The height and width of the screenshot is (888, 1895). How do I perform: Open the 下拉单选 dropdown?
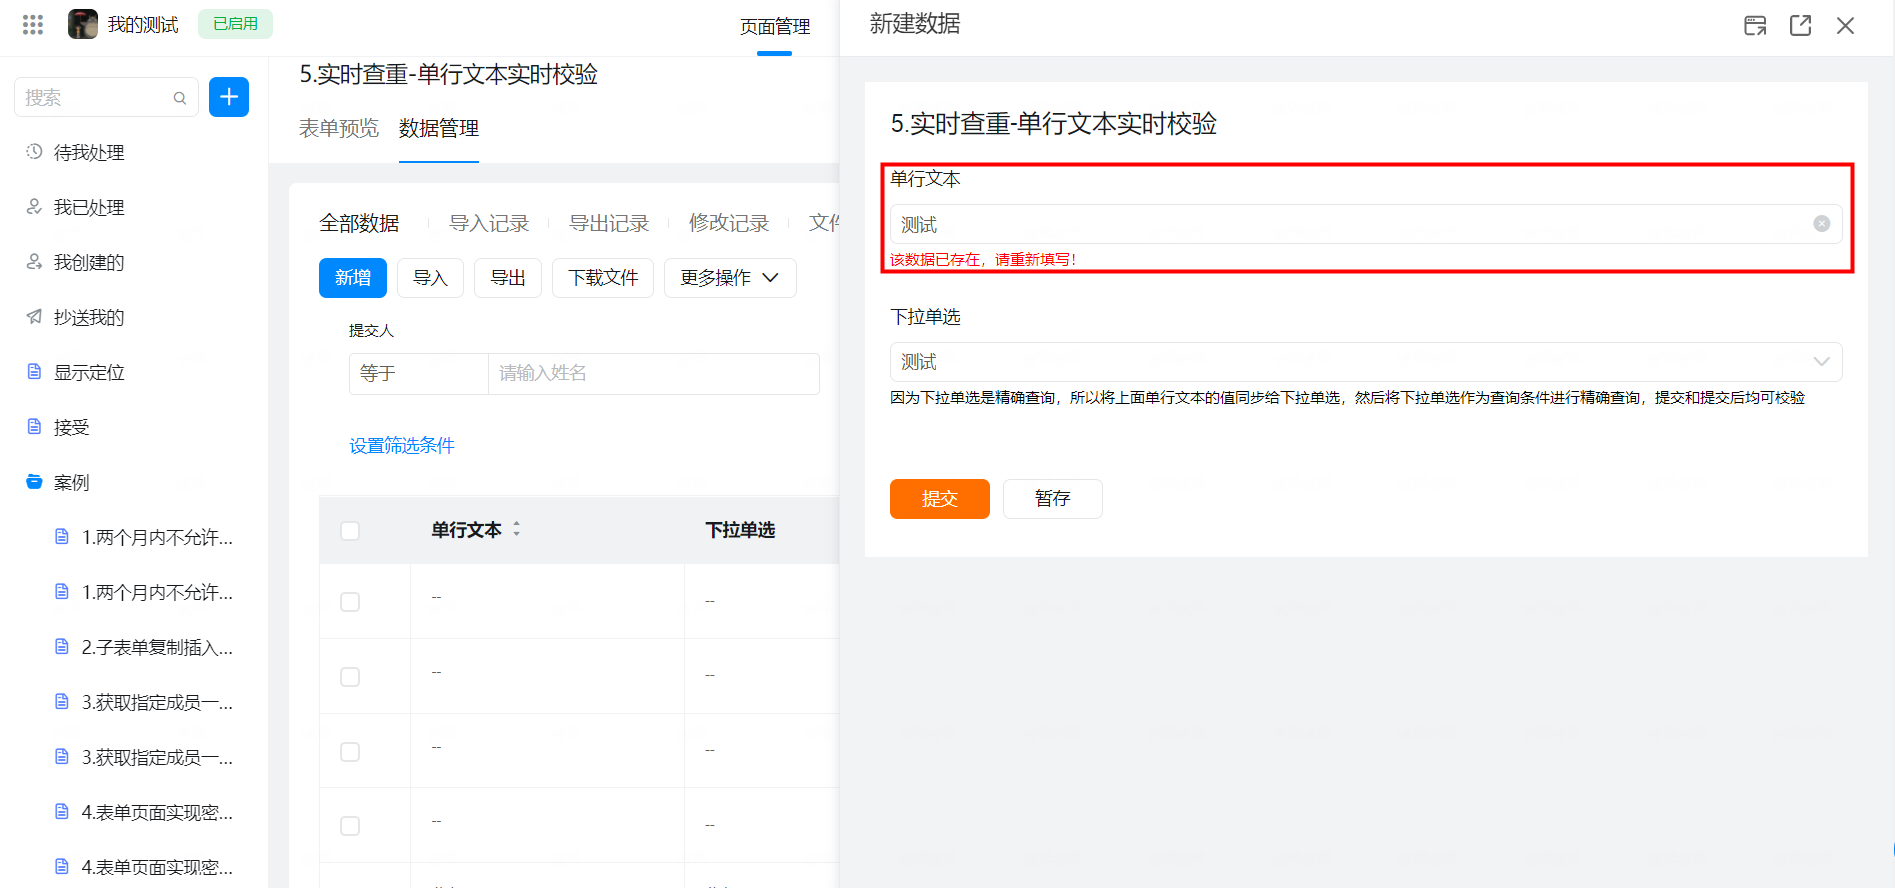coord(1366,362)
